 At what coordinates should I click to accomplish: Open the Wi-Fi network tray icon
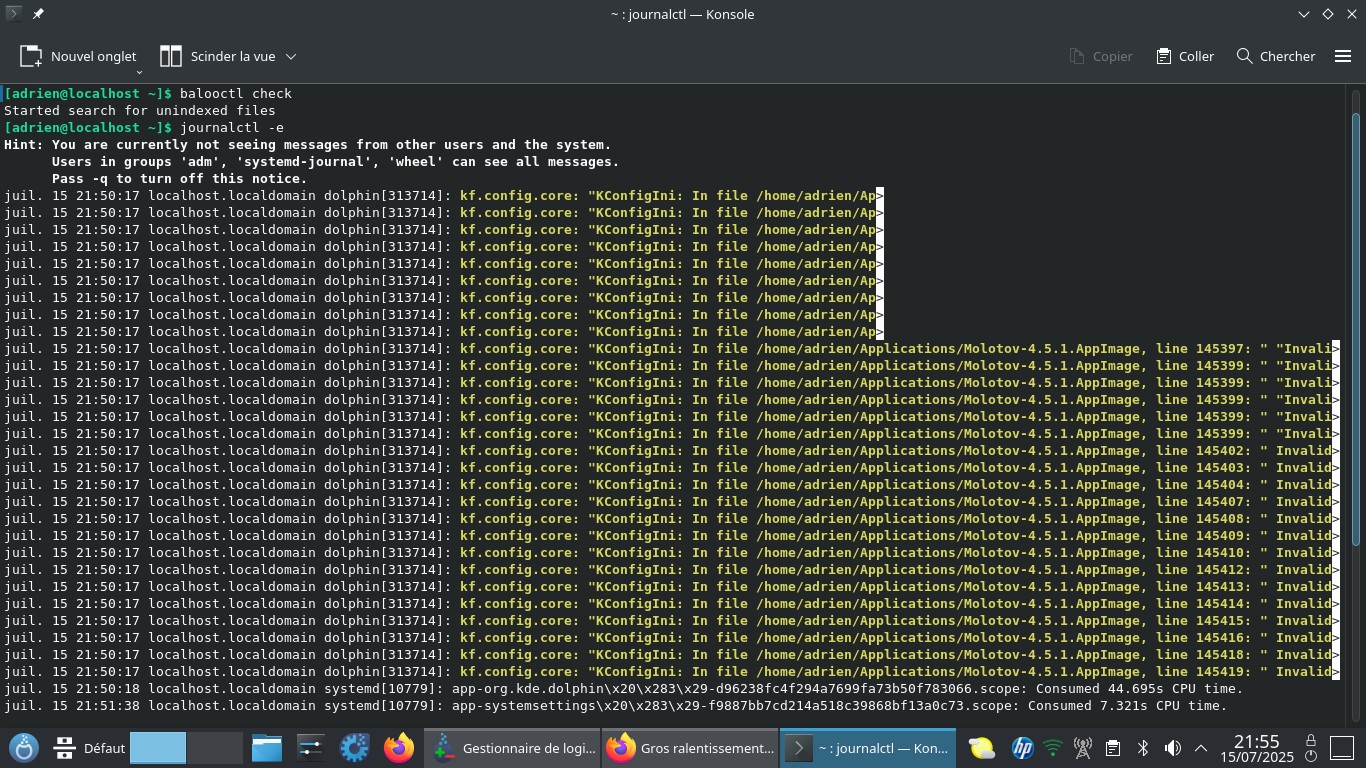tap(1052, 747)
